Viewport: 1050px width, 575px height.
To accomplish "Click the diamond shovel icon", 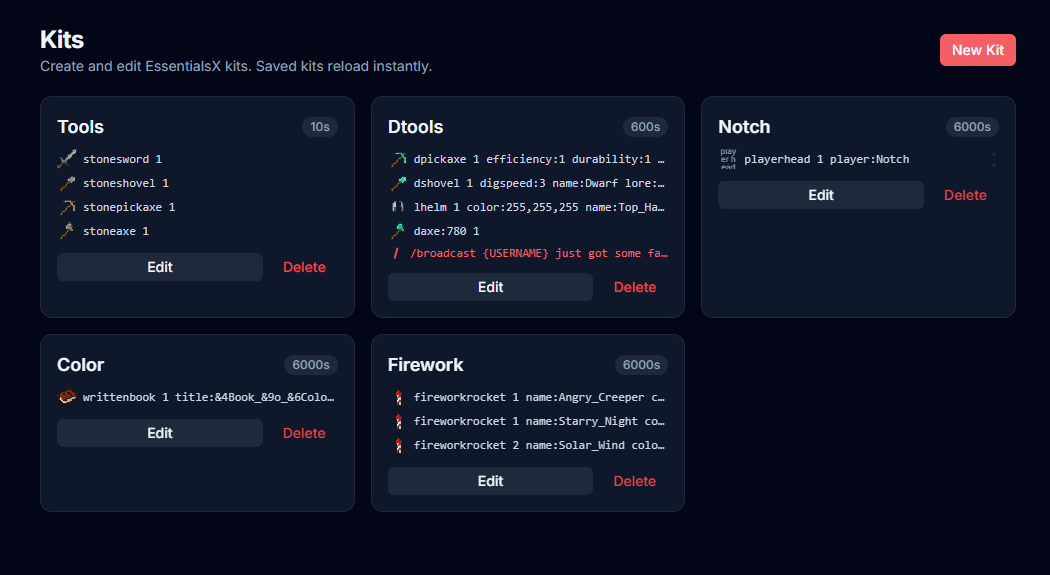I will 398,183.
